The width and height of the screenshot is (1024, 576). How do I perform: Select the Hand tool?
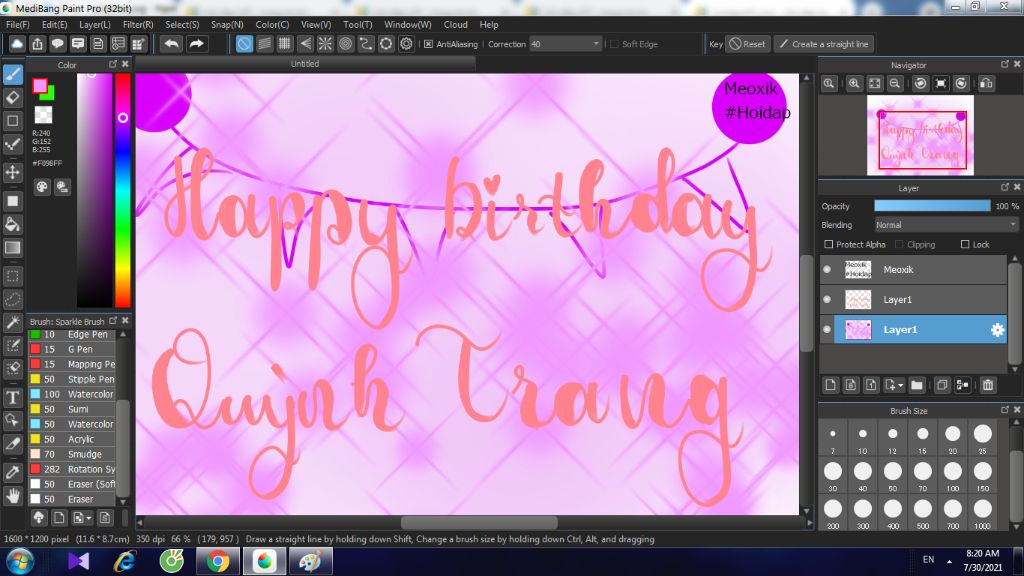12,496
